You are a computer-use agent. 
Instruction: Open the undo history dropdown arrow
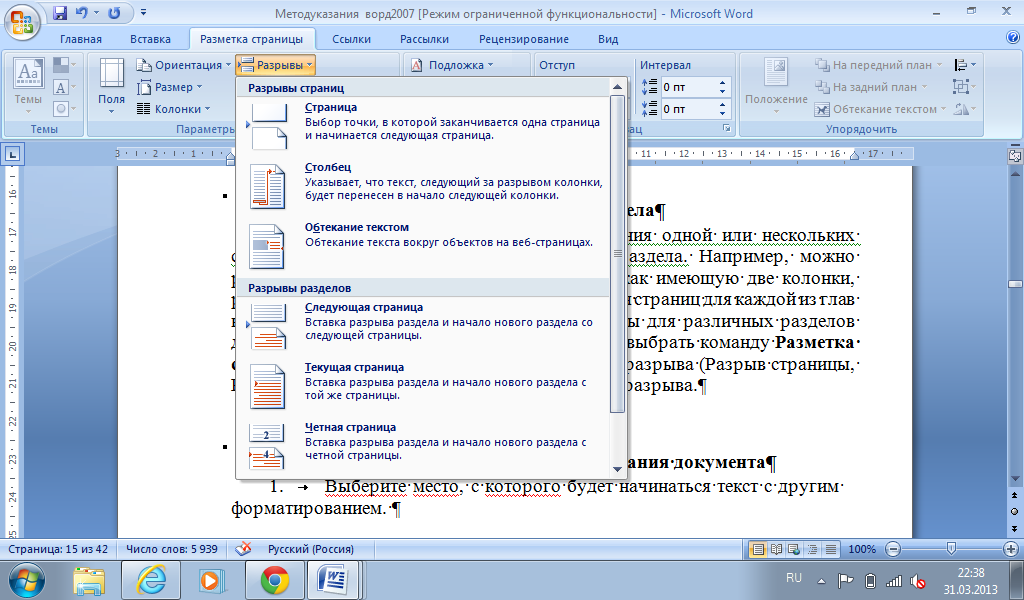click(96, 13)
